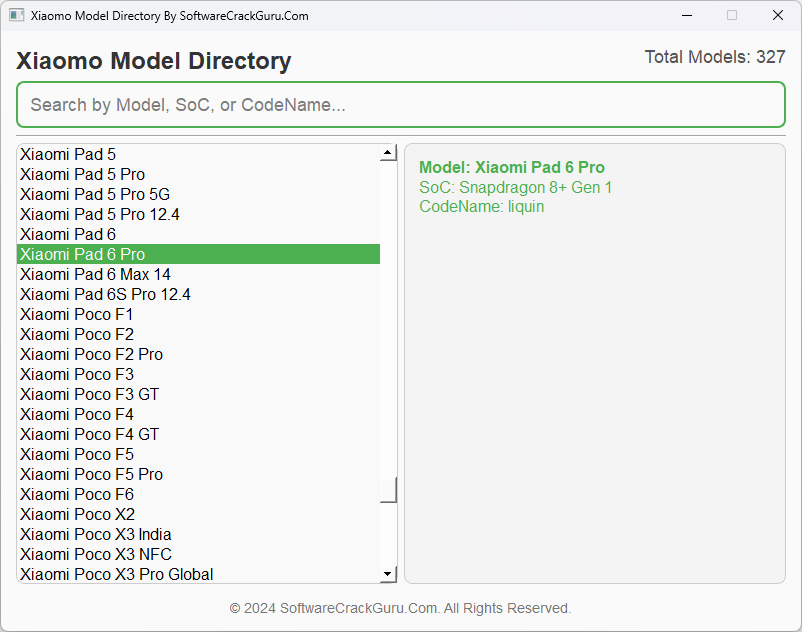
Task: Select Xiaomi Pad 6S Pro 12.4
Action: (105, 294)
